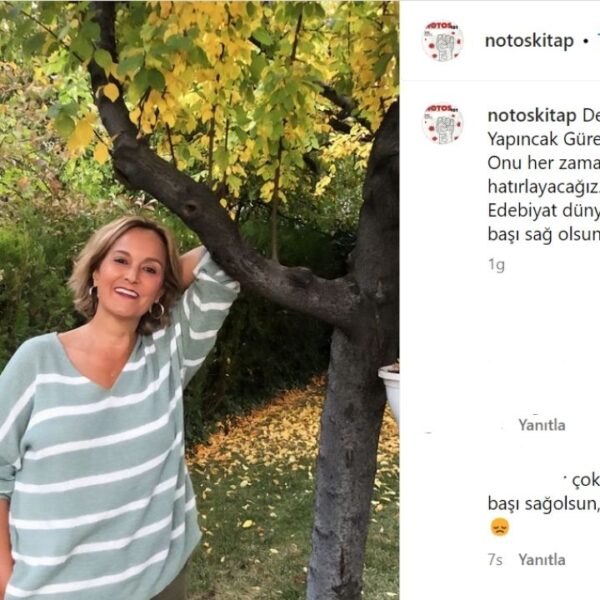Select caption line starting 'Onu her zama'
The image size is (600, 600).
(x=544, y=163)
